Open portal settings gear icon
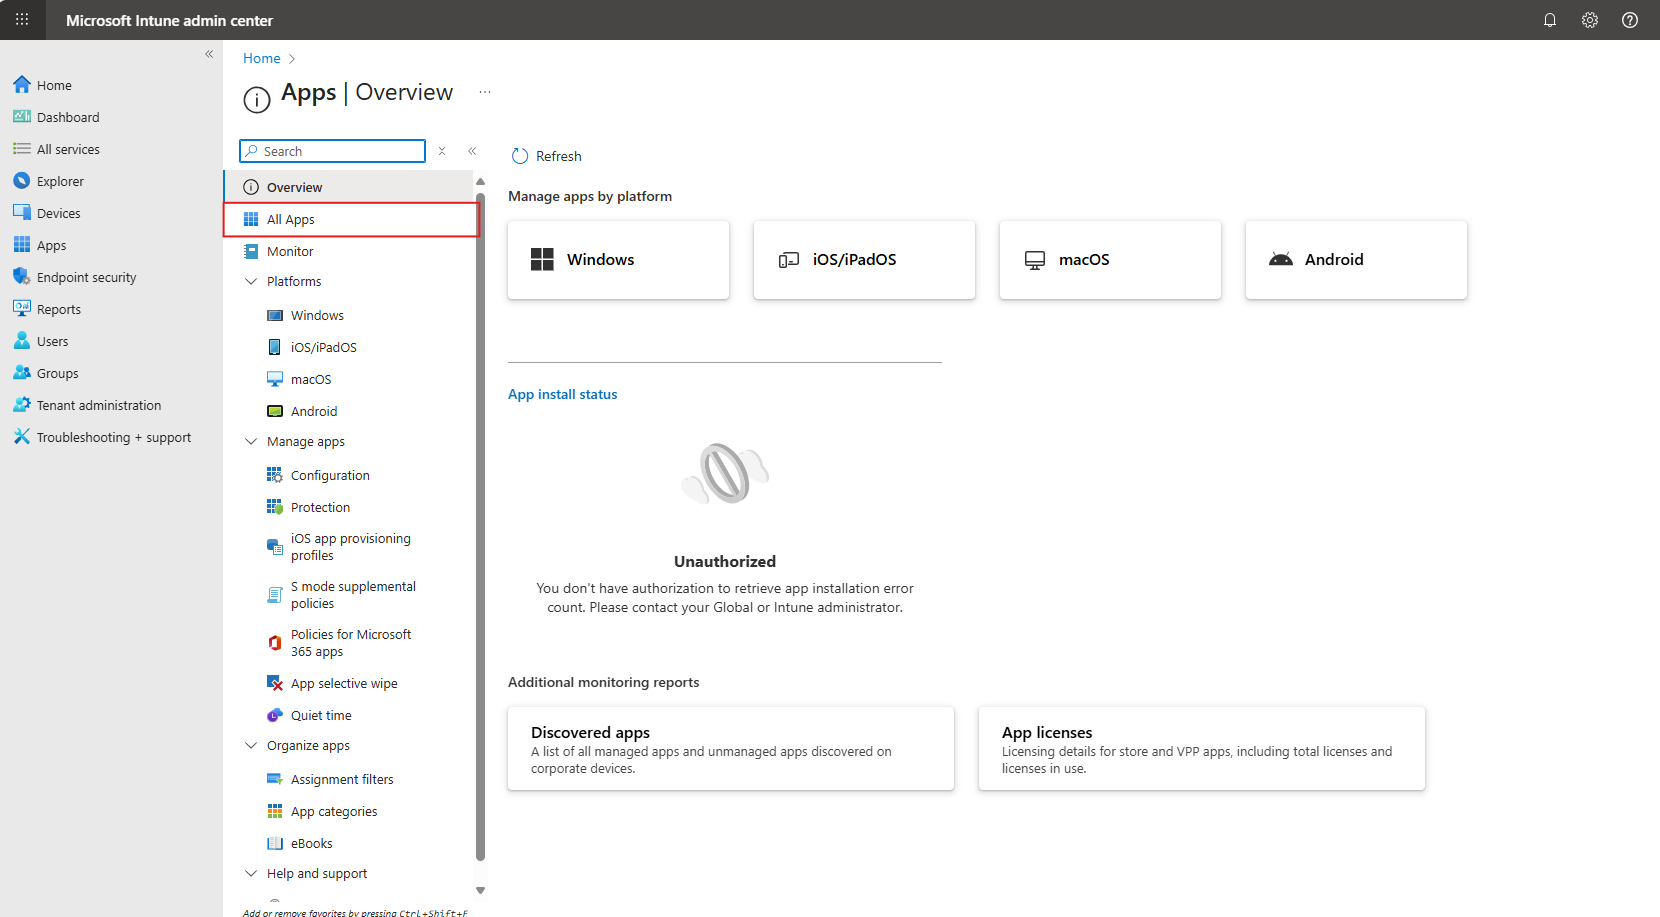Image resolution: width=1660 pixels, height=917 pixels. pos(1590,20)
